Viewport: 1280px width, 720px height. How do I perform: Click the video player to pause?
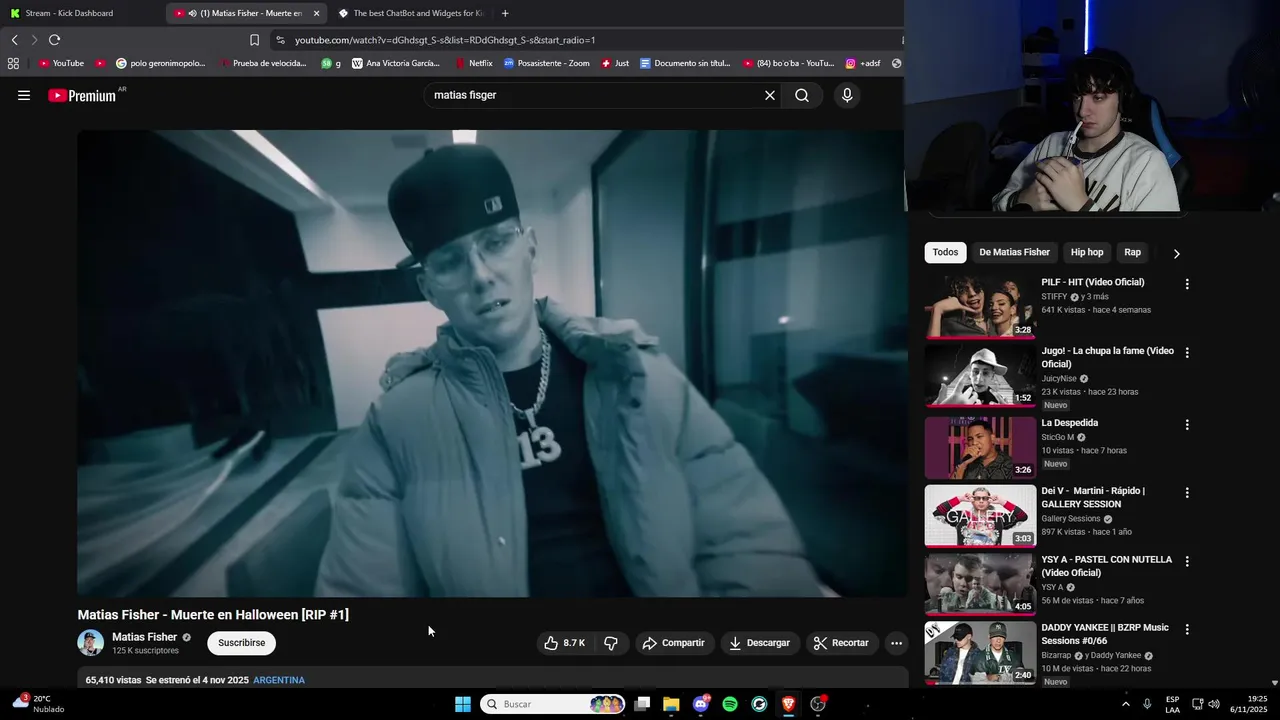pos(491,364)
